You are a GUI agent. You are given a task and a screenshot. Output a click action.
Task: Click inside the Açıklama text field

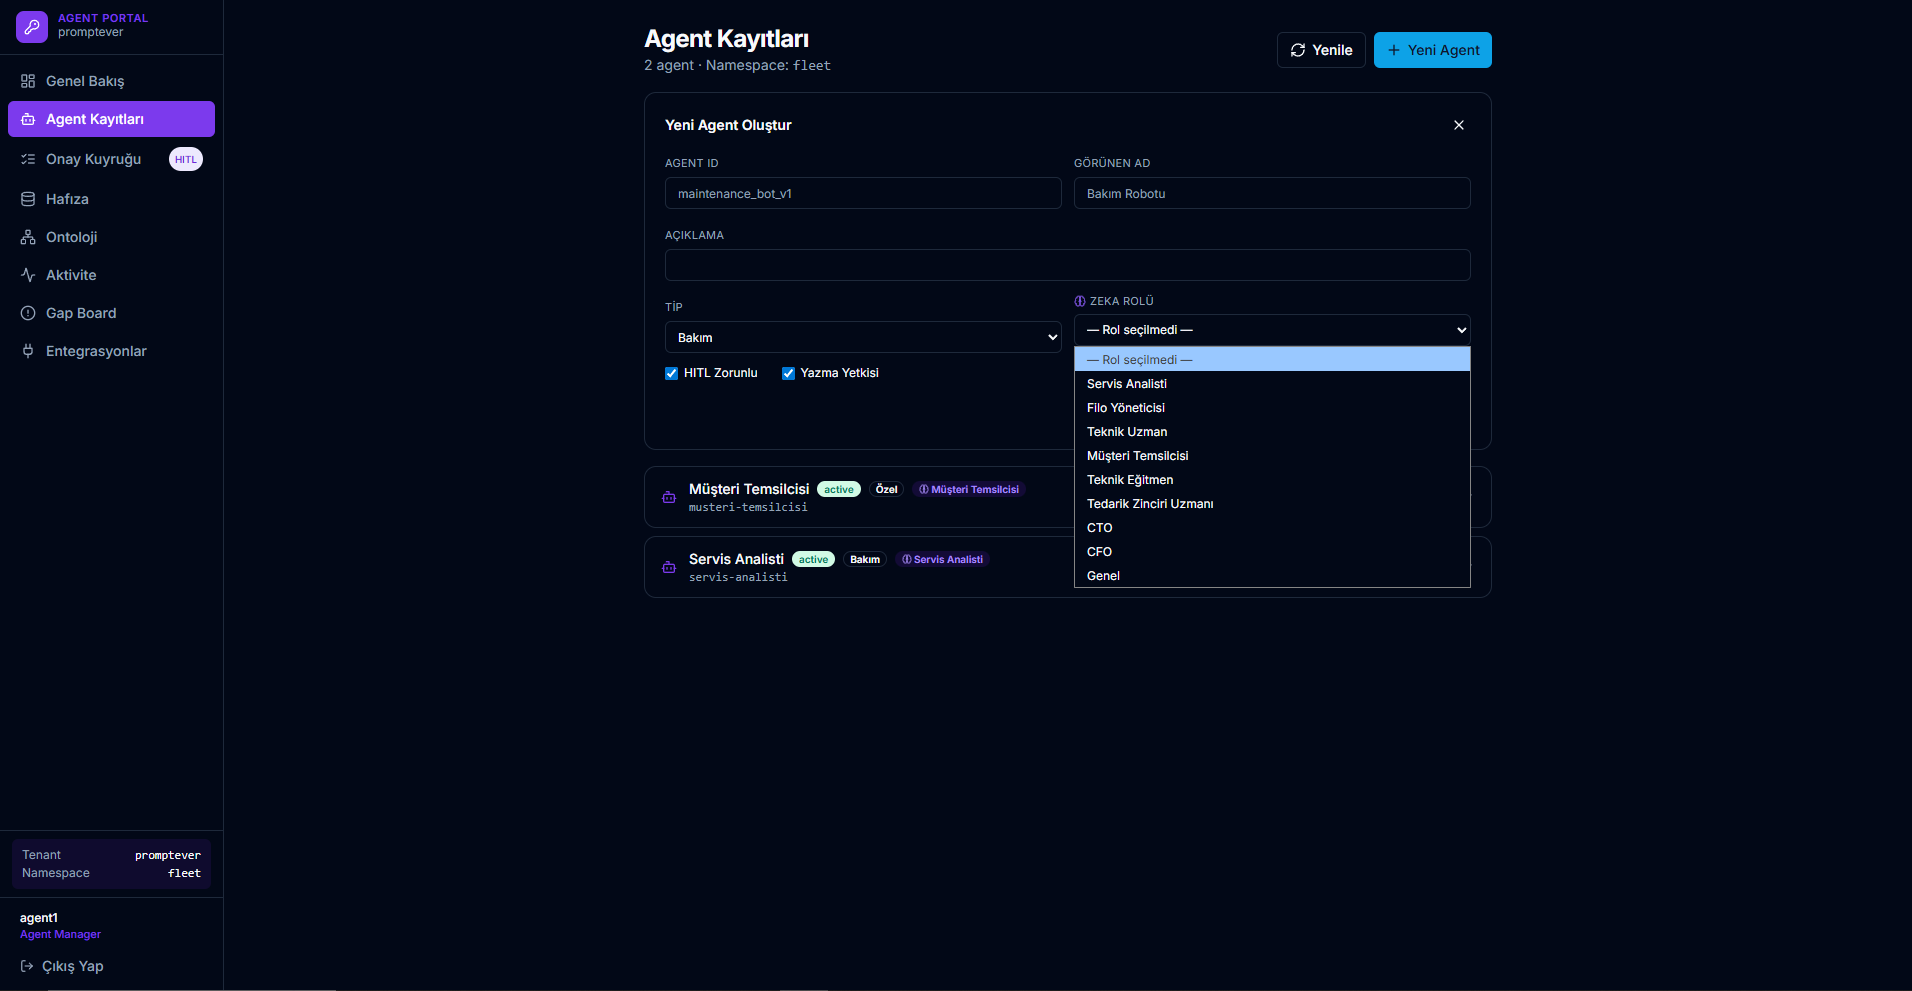(1067, 264)
